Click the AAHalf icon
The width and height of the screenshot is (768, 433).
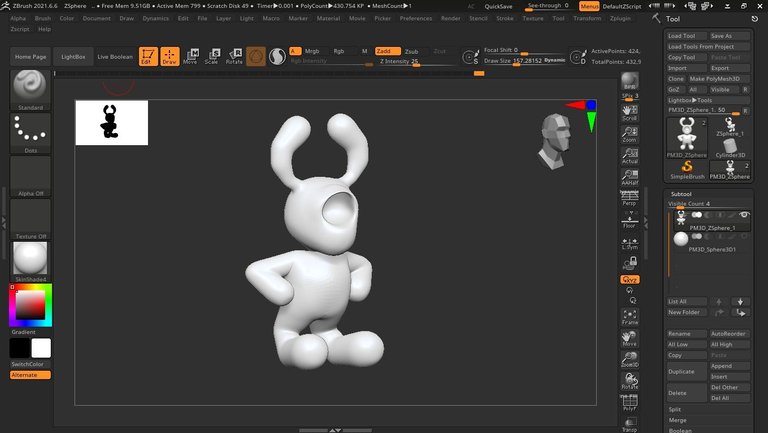[x=629, y=177]
